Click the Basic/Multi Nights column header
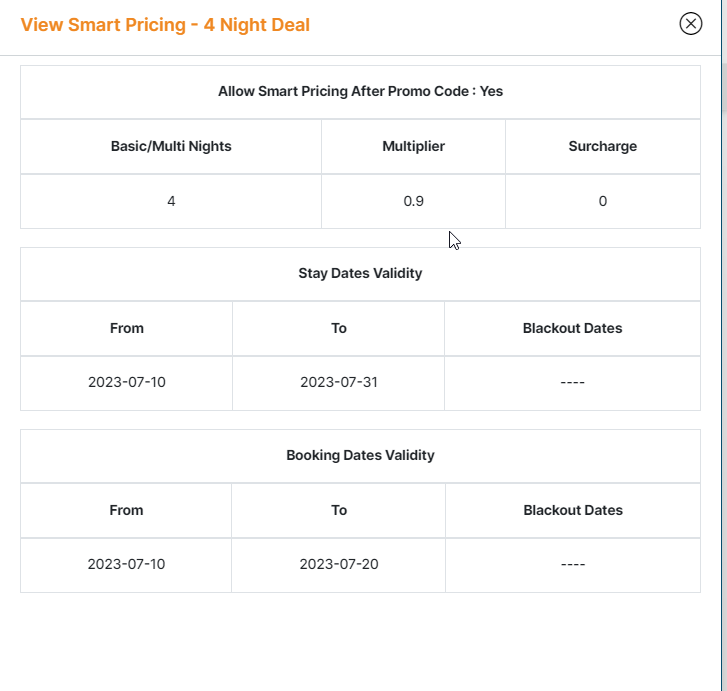Image resolution: width=727 pixels, height=691 pixels. point(171,146)
